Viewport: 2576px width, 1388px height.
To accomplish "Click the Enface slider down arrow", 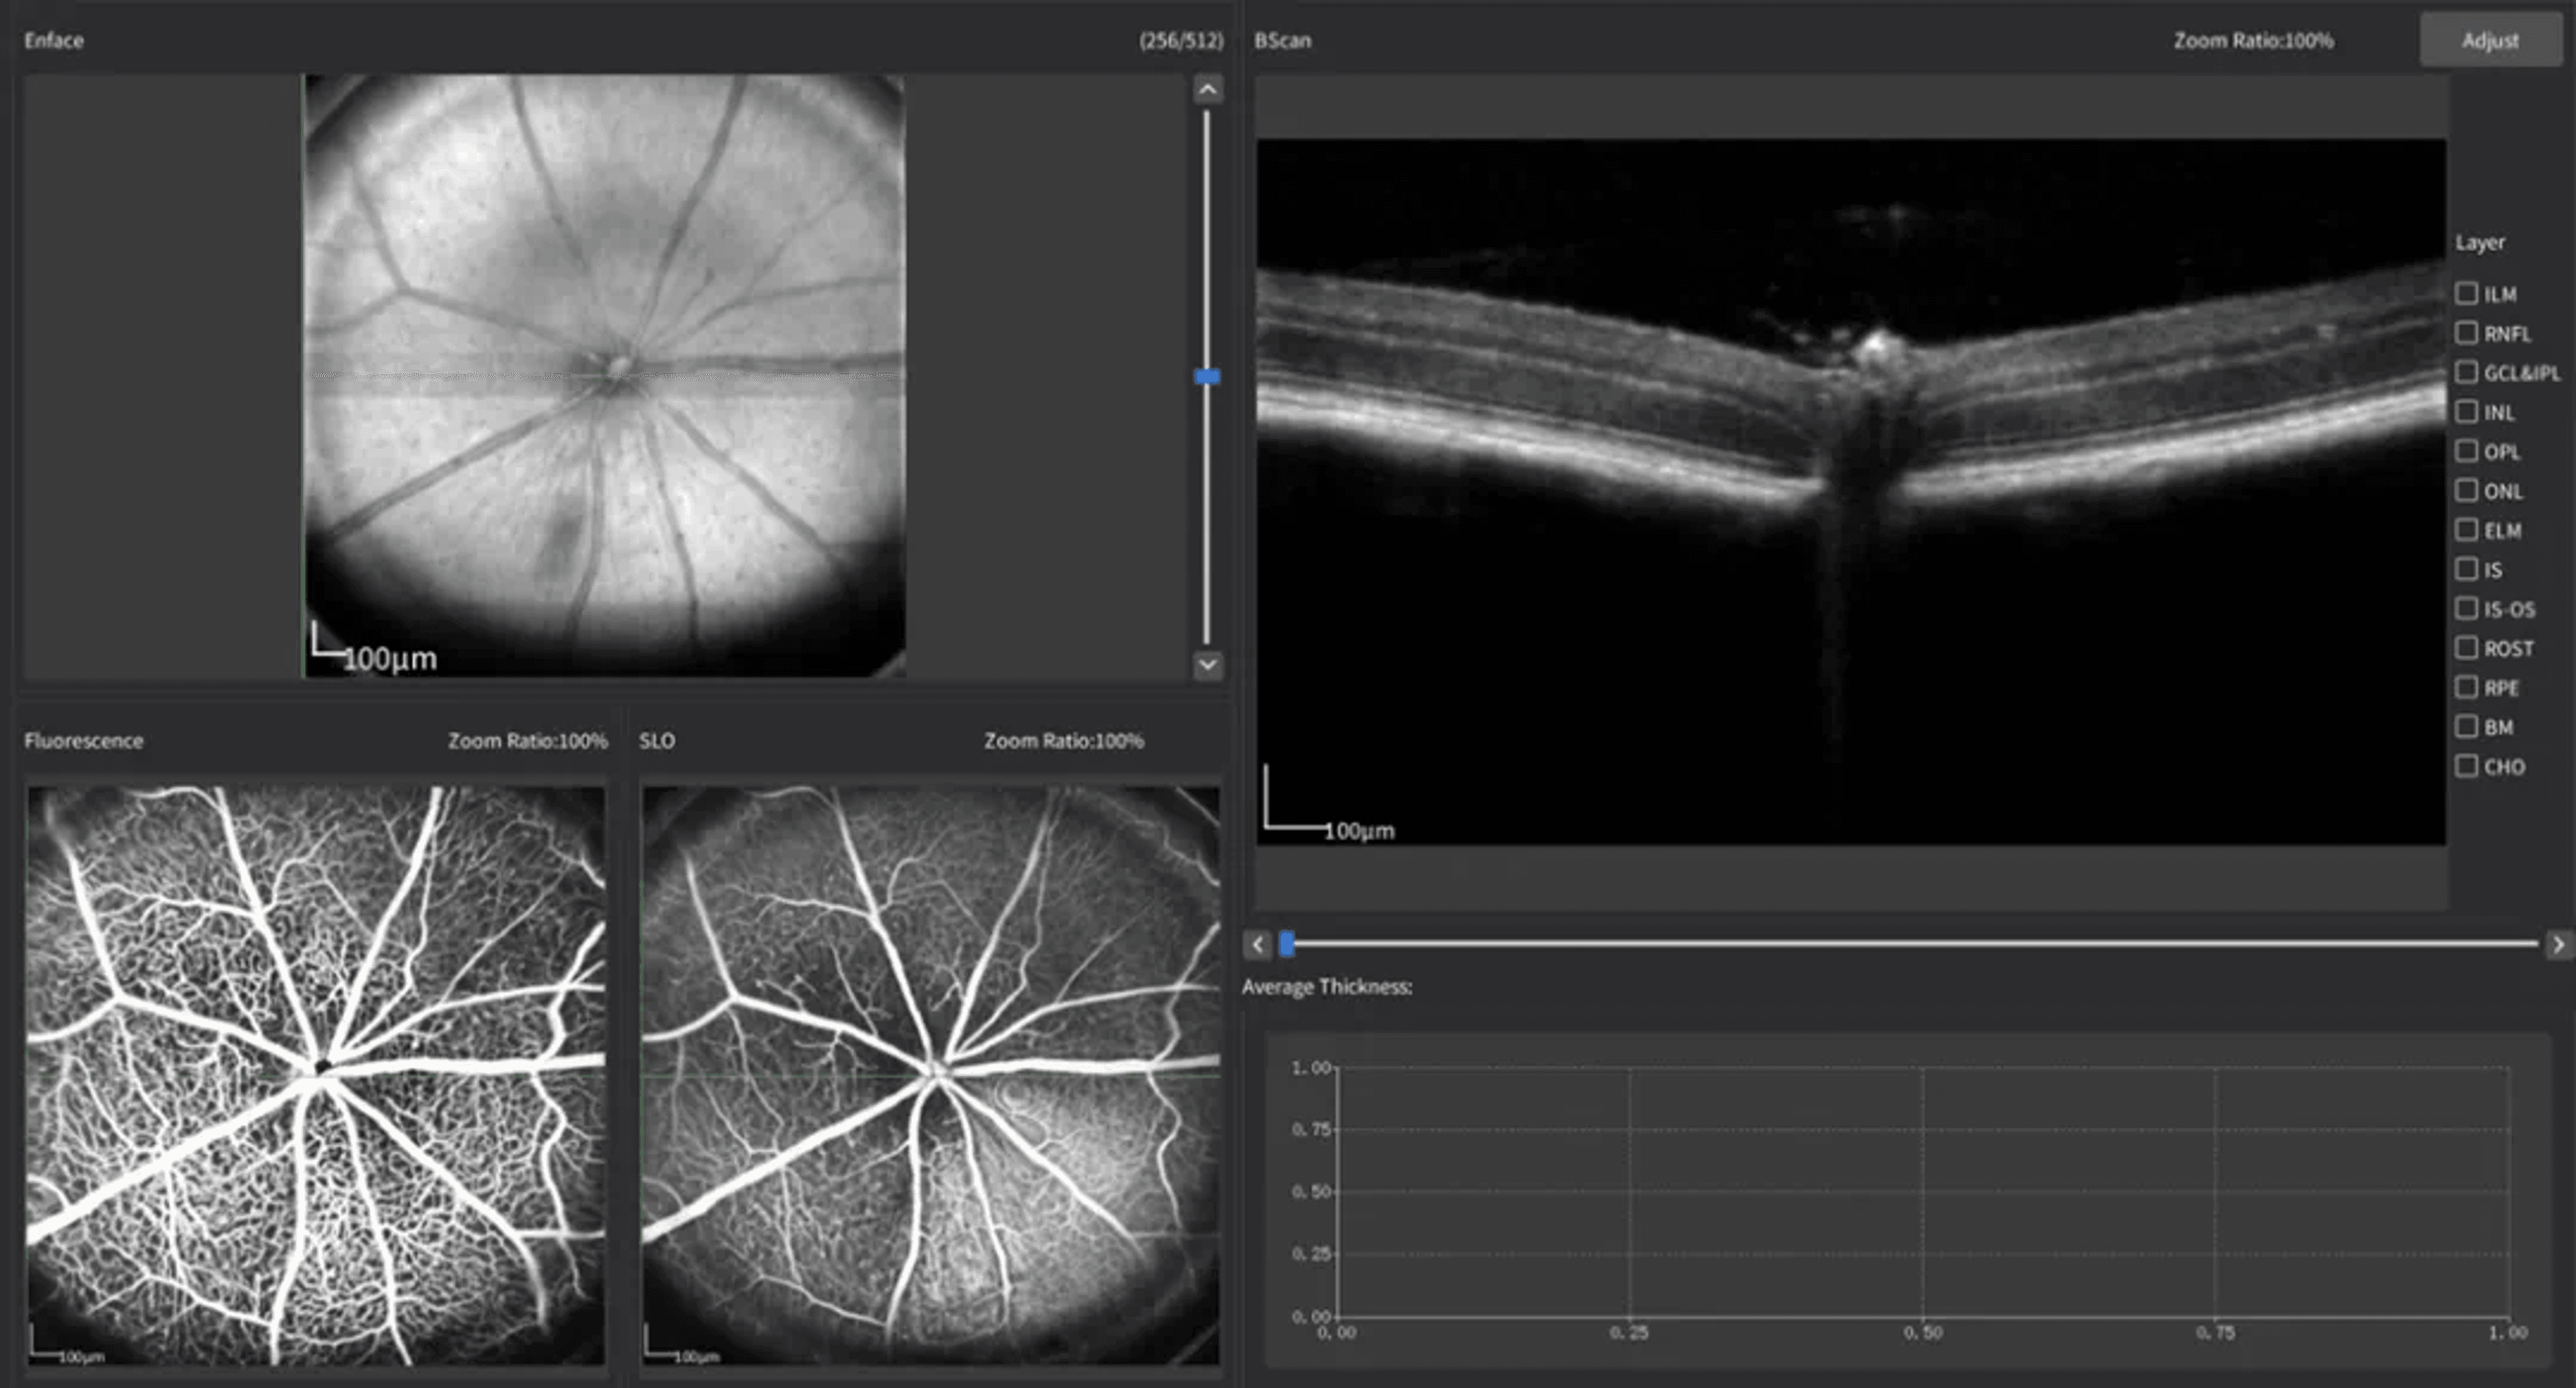I will 1208,665.
